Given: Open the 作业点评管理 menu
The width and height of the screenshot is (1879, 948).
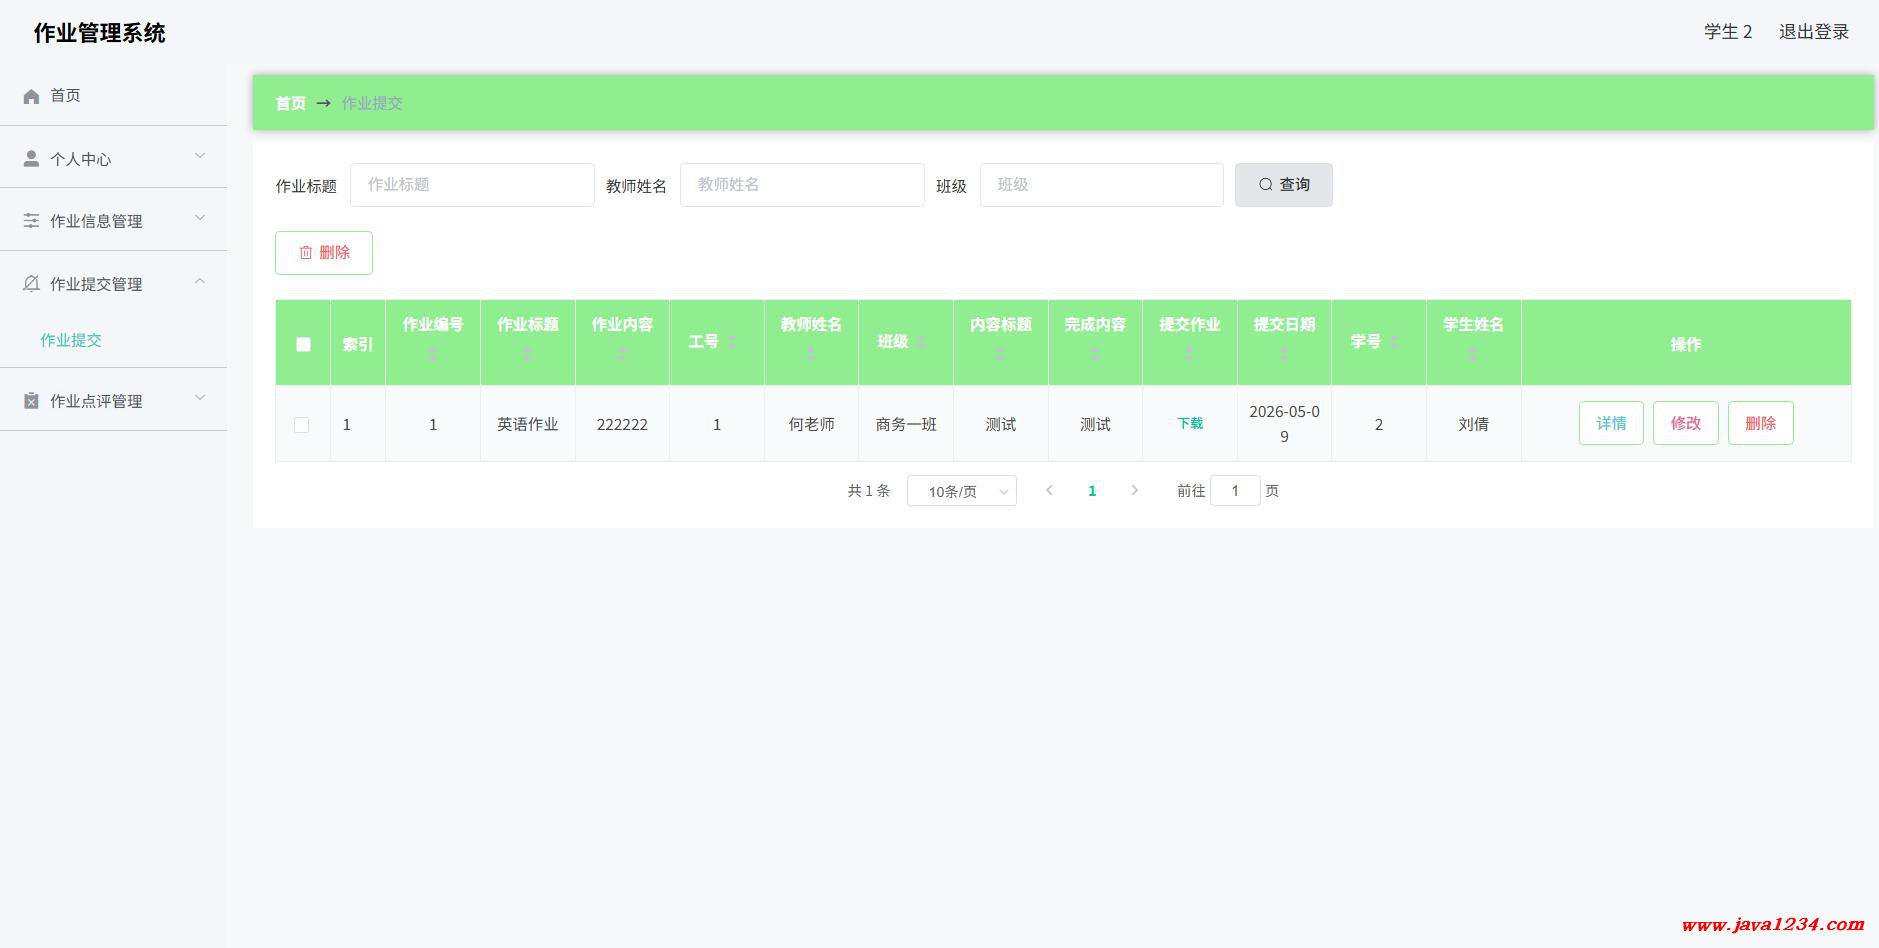Looking at the screenshot, I should (x=113, y=400).
